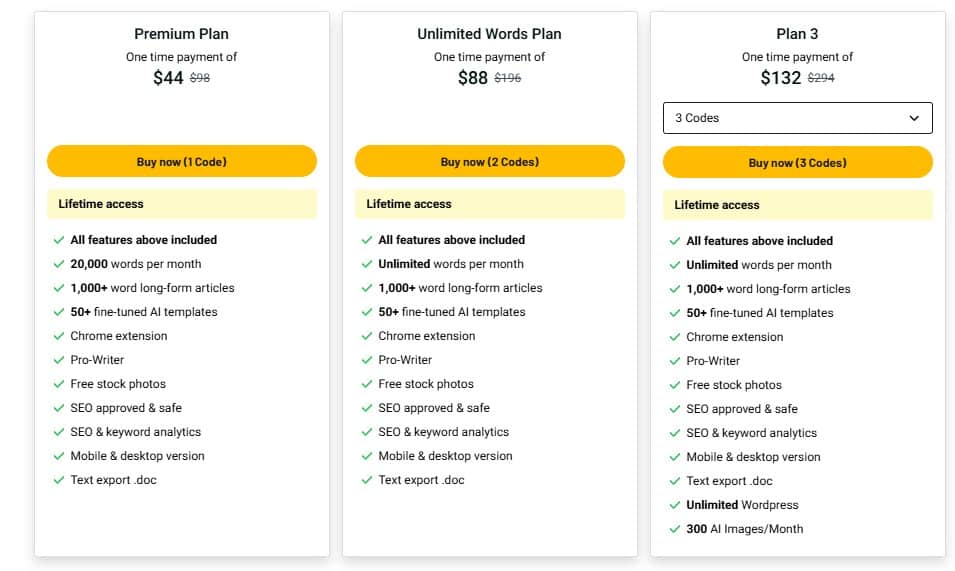Click Lifetime access banner in Plan 3
This screenshot has width=955, height=571.
(x=797, y=205)
